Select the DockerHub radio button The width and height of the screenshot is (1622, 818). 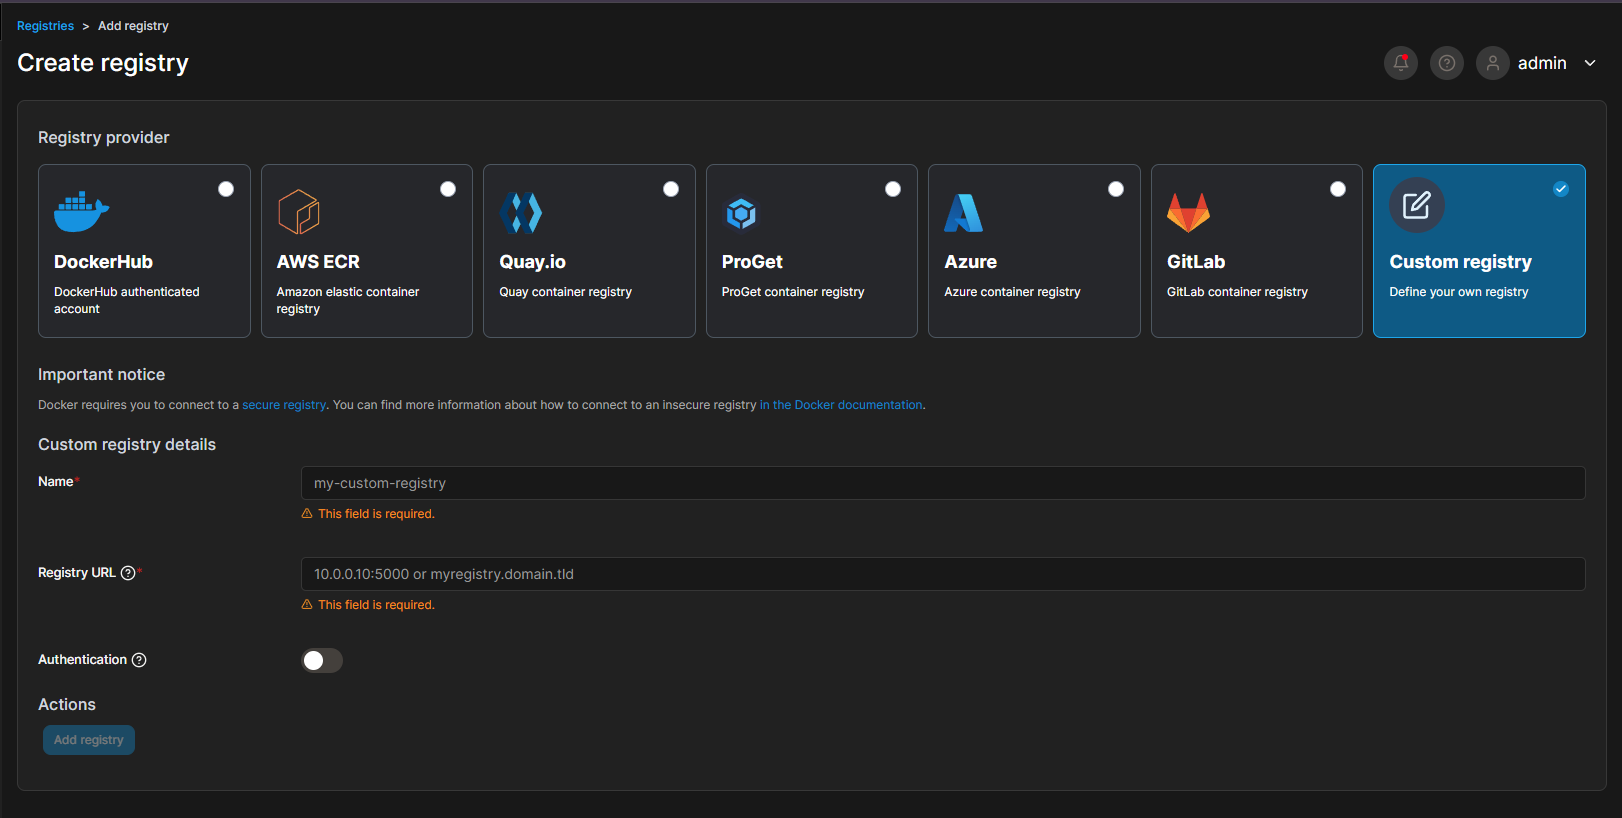(226, 189)
